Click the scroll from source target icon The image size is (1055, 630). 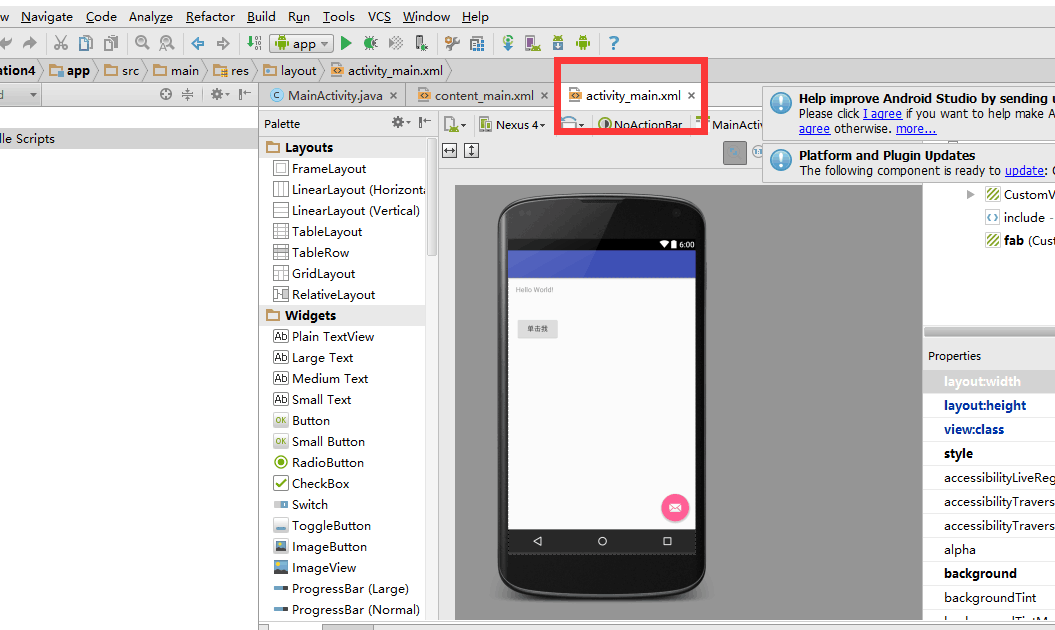(x=166, y=95)
